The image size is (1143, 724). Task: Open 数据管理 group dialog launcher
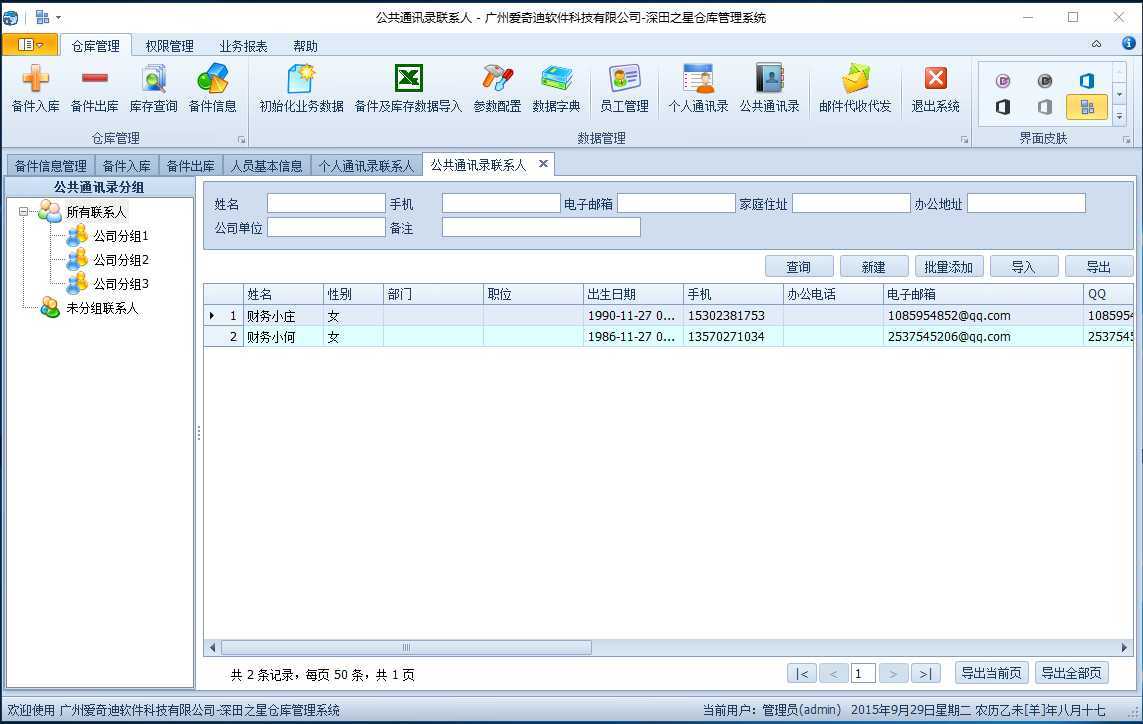(x=964, y=139)
